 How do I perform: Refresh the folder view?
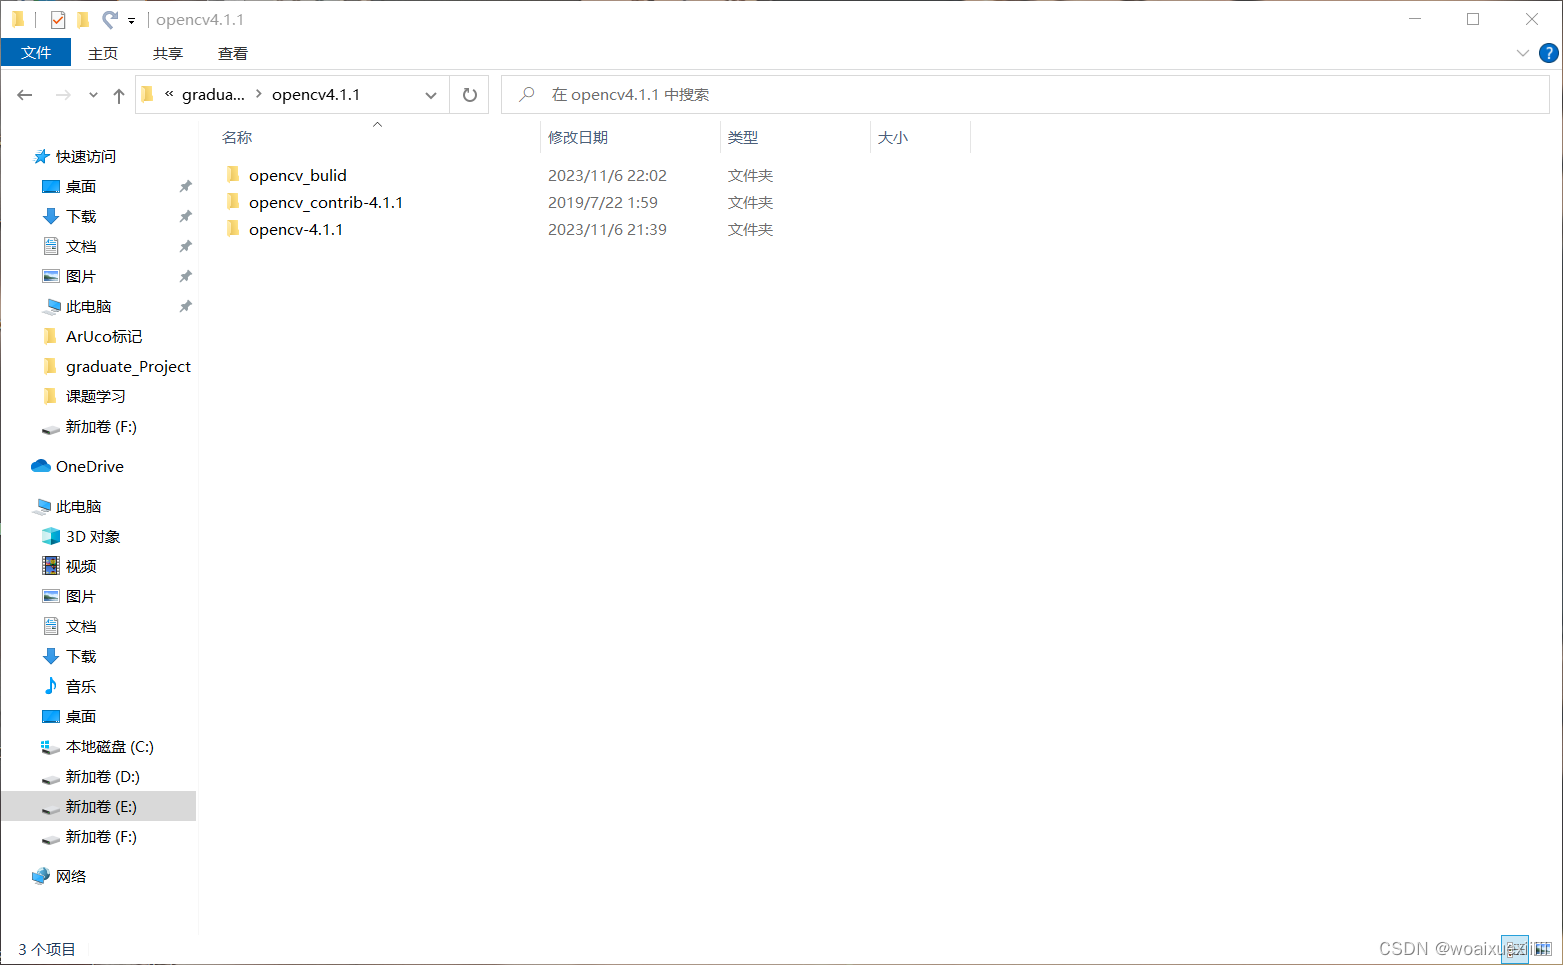(x=469, y=94)
